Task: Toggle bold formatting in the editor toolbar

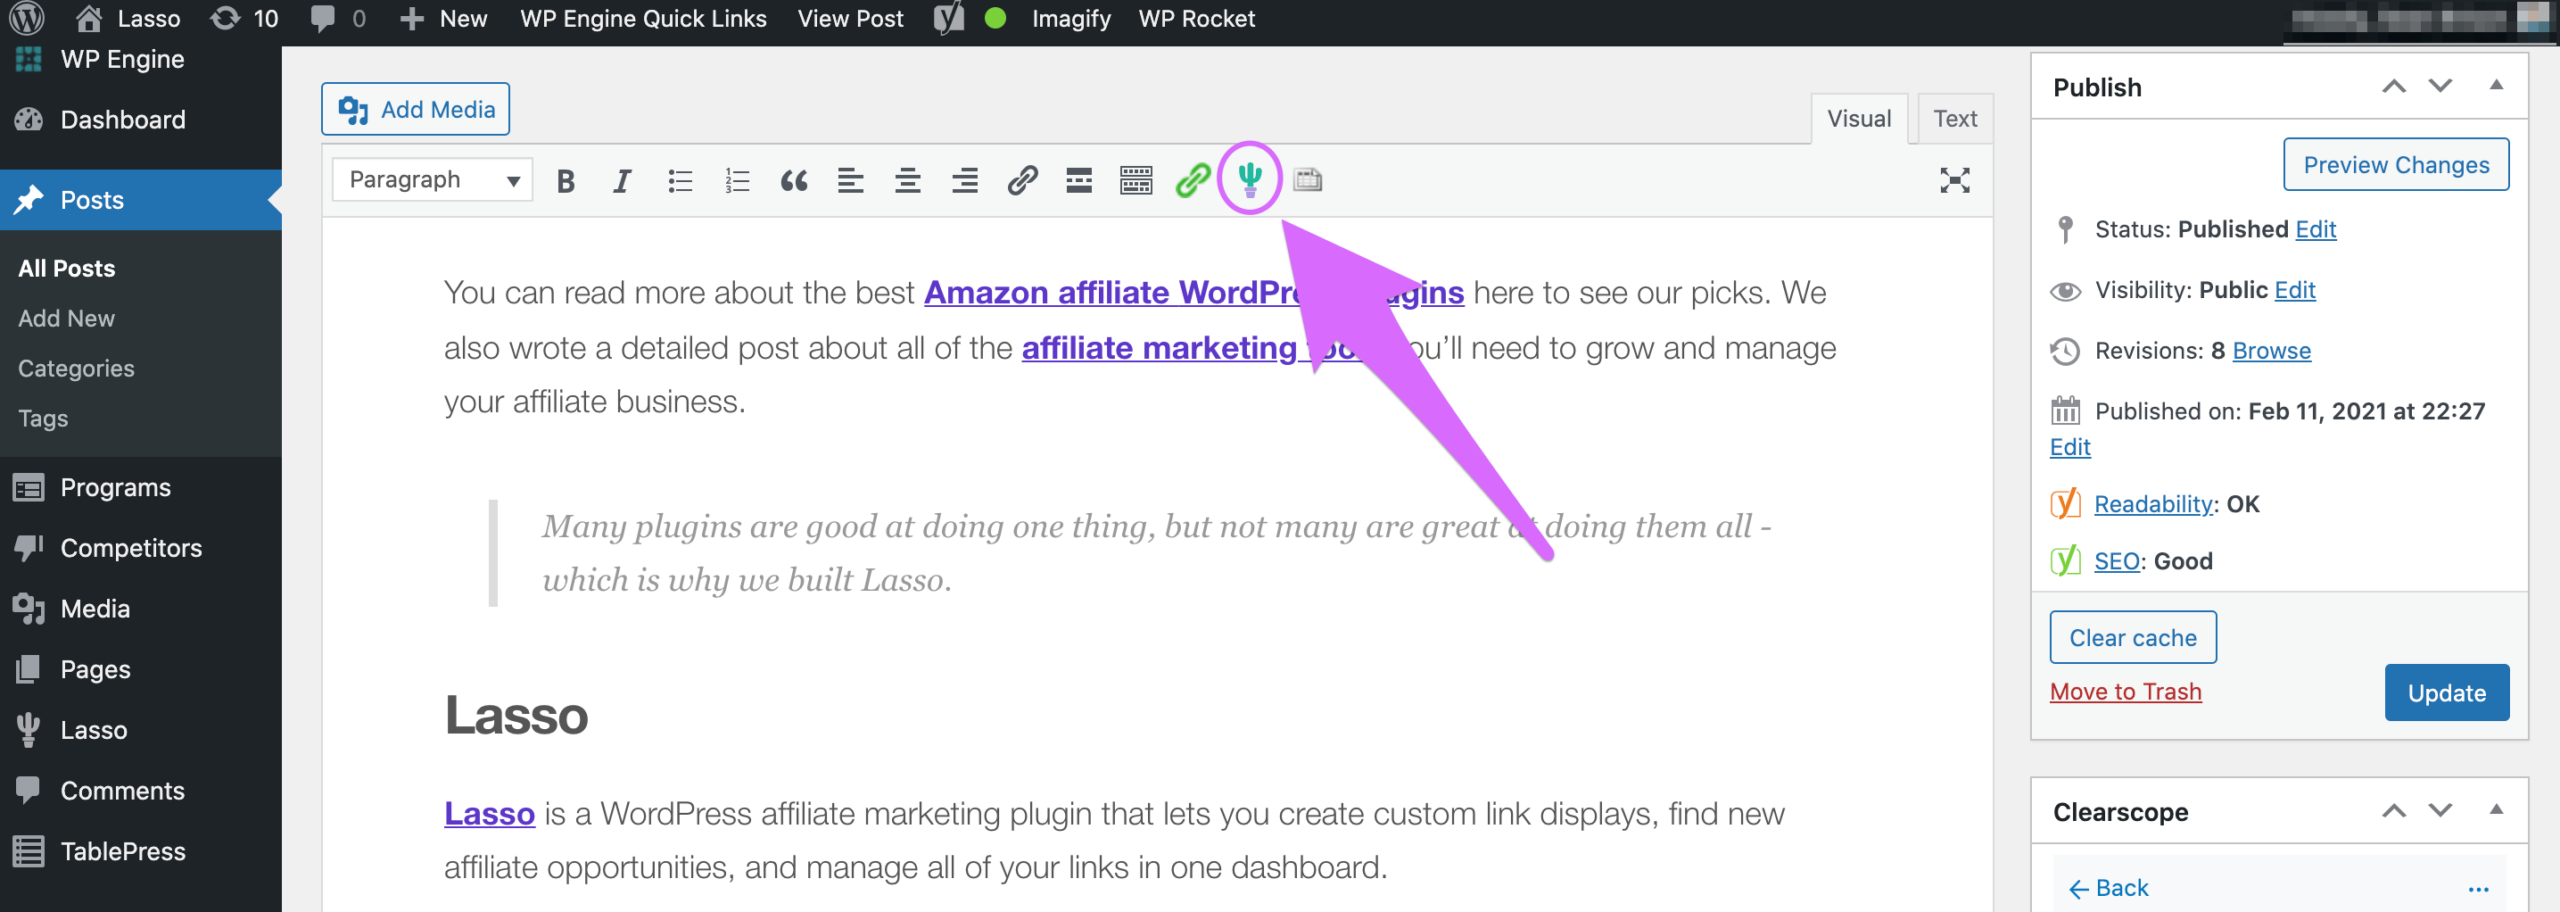Action: click(566, 181)
